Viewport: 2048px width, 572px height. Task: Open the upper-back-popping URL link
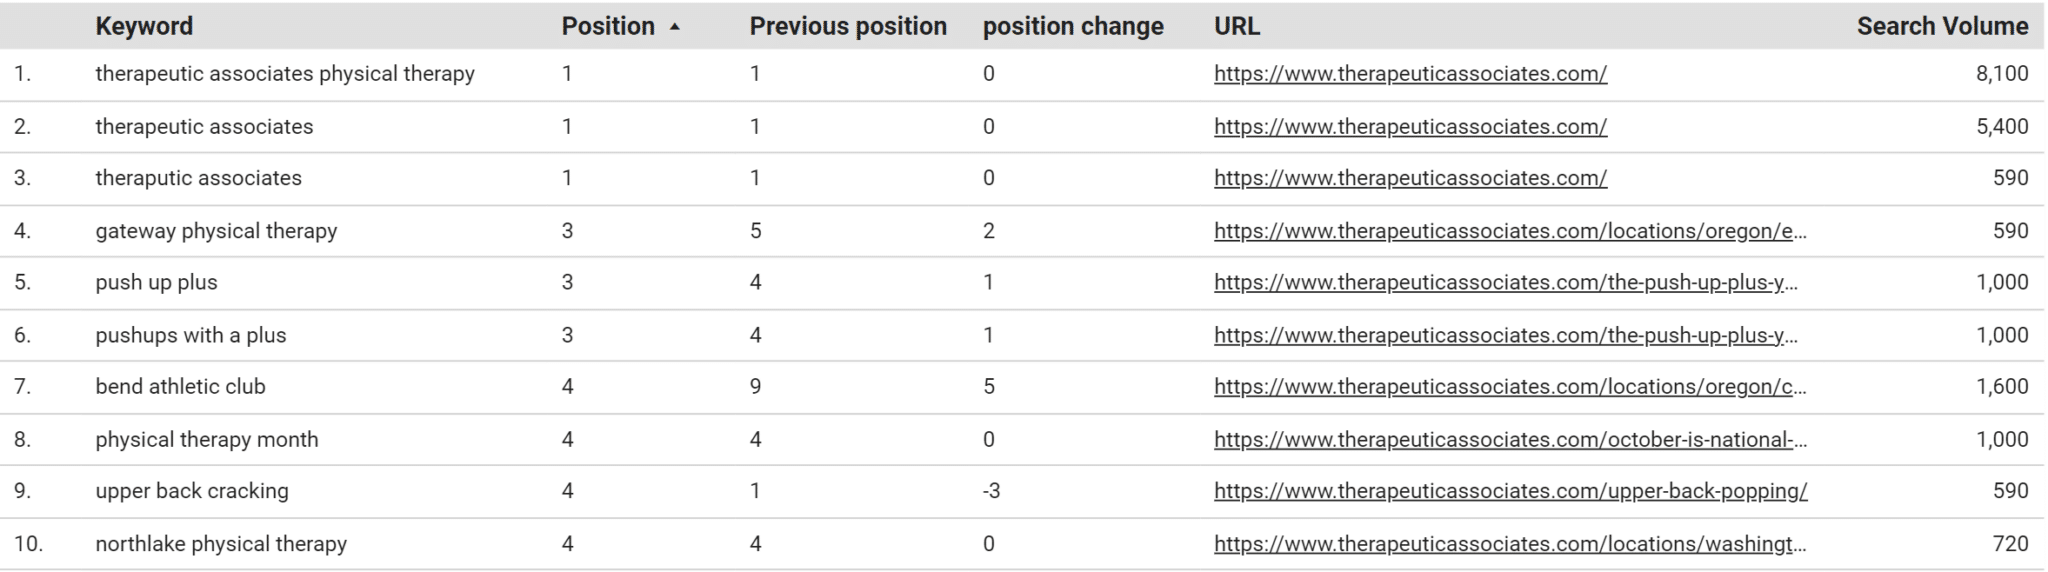tap(1510, 491)
